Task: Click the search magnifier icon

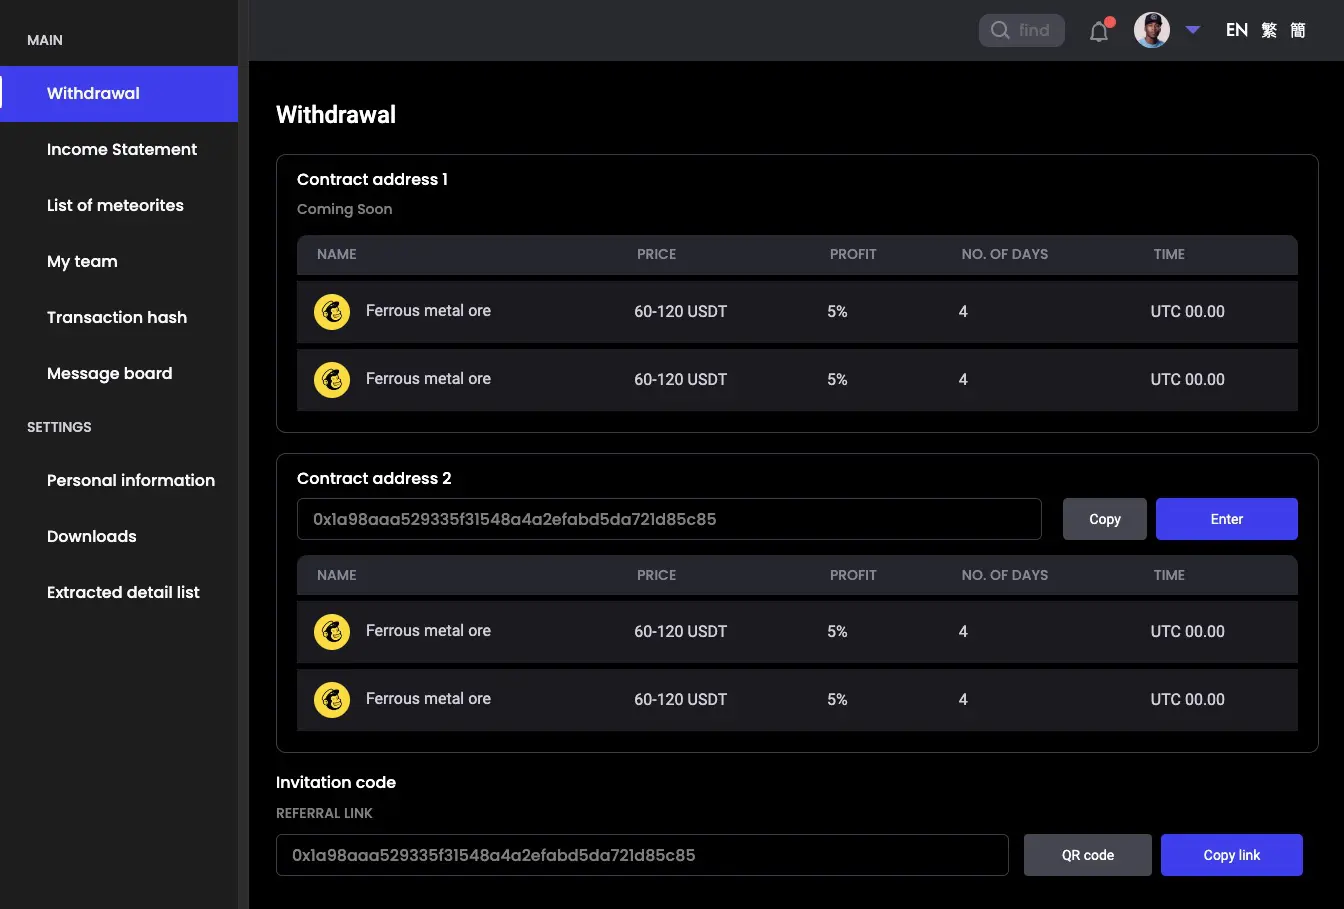Action: pyautogui.click(x=1000, y=30)
